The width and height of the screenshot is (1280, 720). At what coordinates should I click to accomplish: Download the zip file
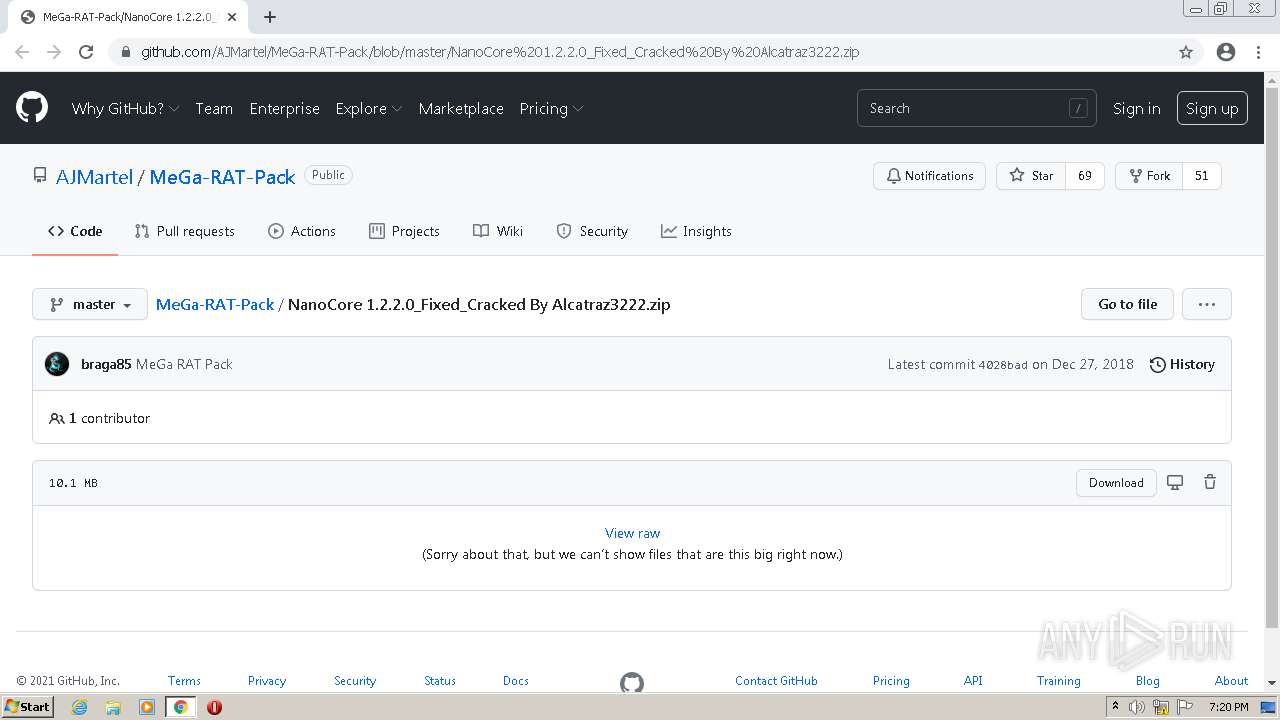point(1116,482)
